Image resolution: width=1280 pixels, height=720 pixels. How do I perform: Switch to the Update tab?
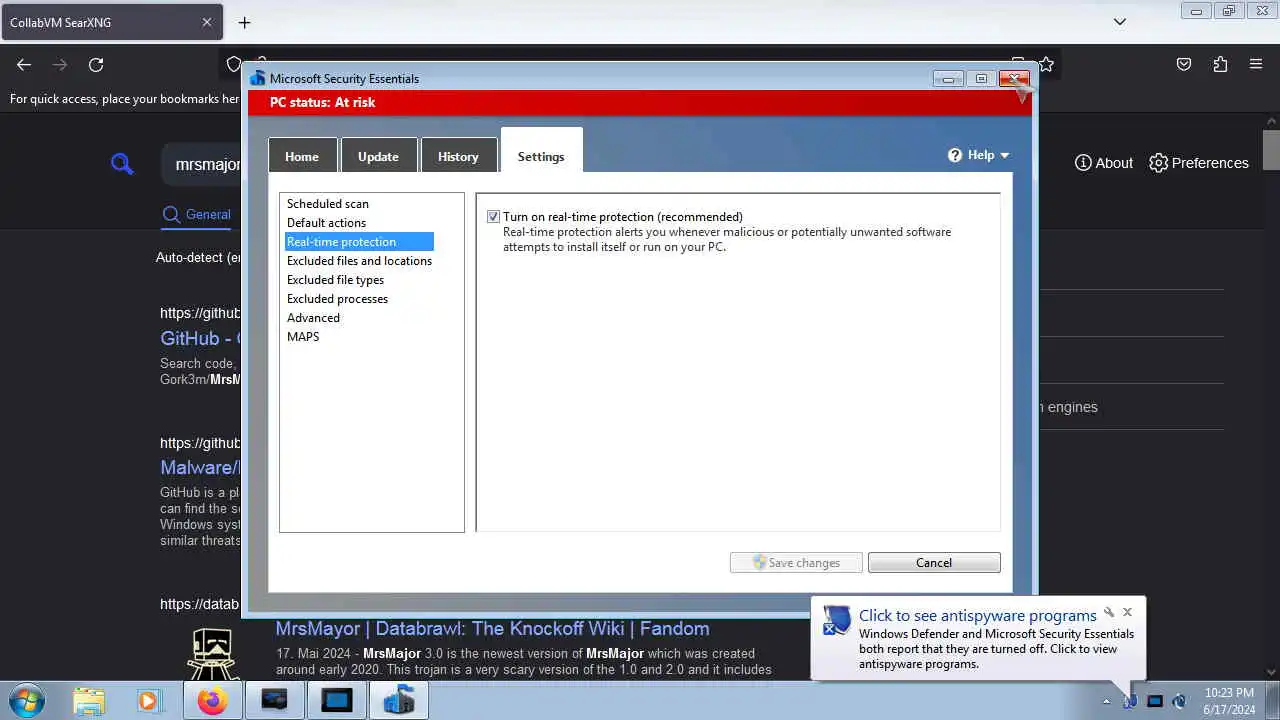378,156
